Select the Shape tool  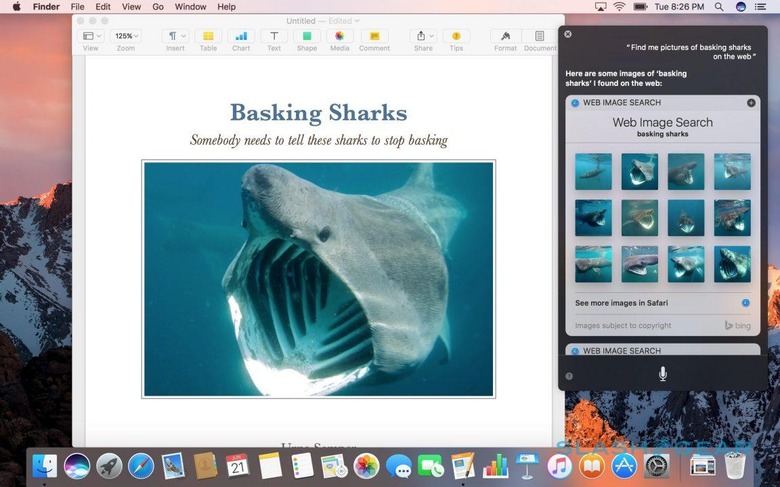[306, 36]
